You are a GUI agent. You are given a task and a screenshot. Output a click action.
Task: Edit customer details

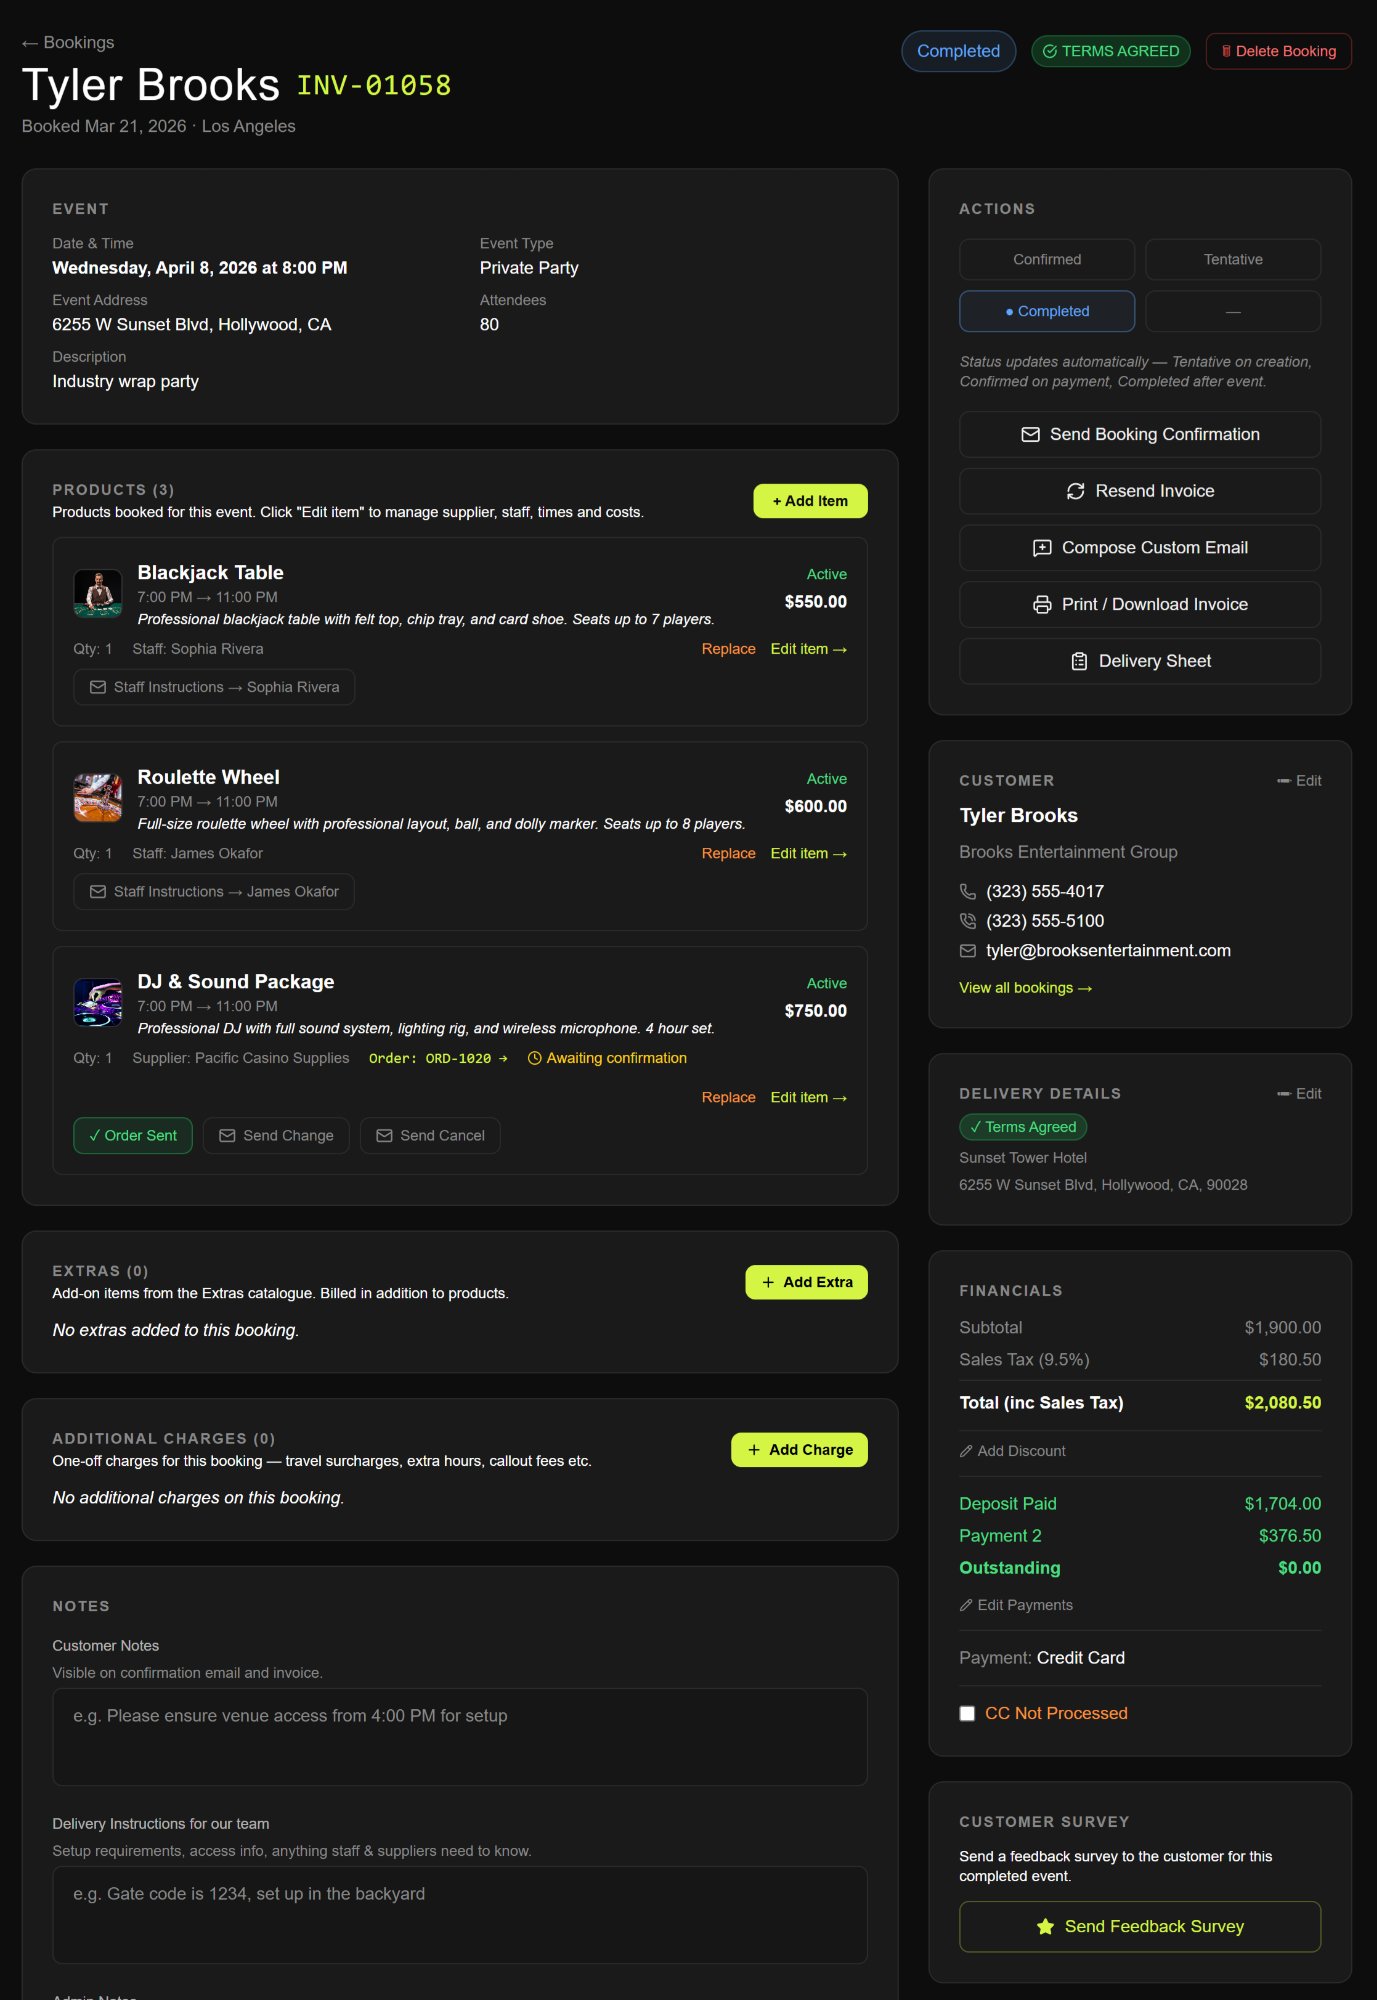pos(1299,781)
